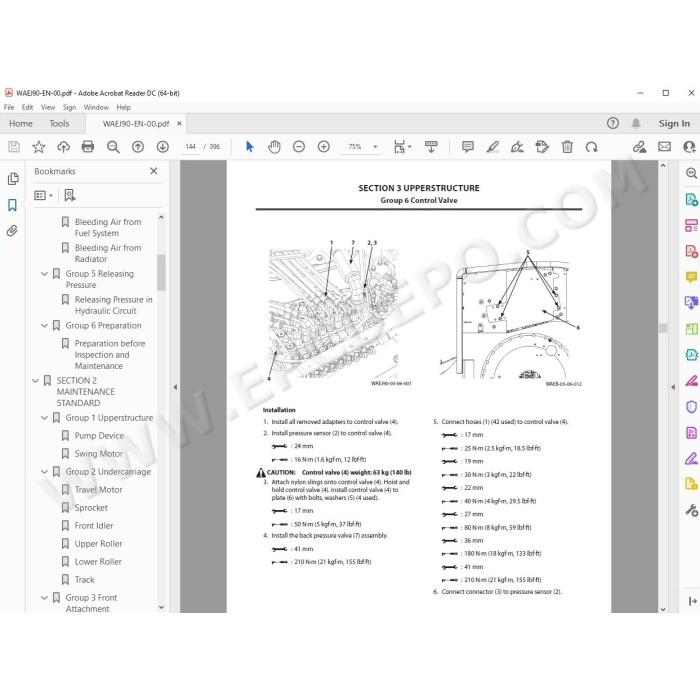Open More Tools wrench icon
The width and height of the screenshot is (700, 700).
click(x=691, y=510)
